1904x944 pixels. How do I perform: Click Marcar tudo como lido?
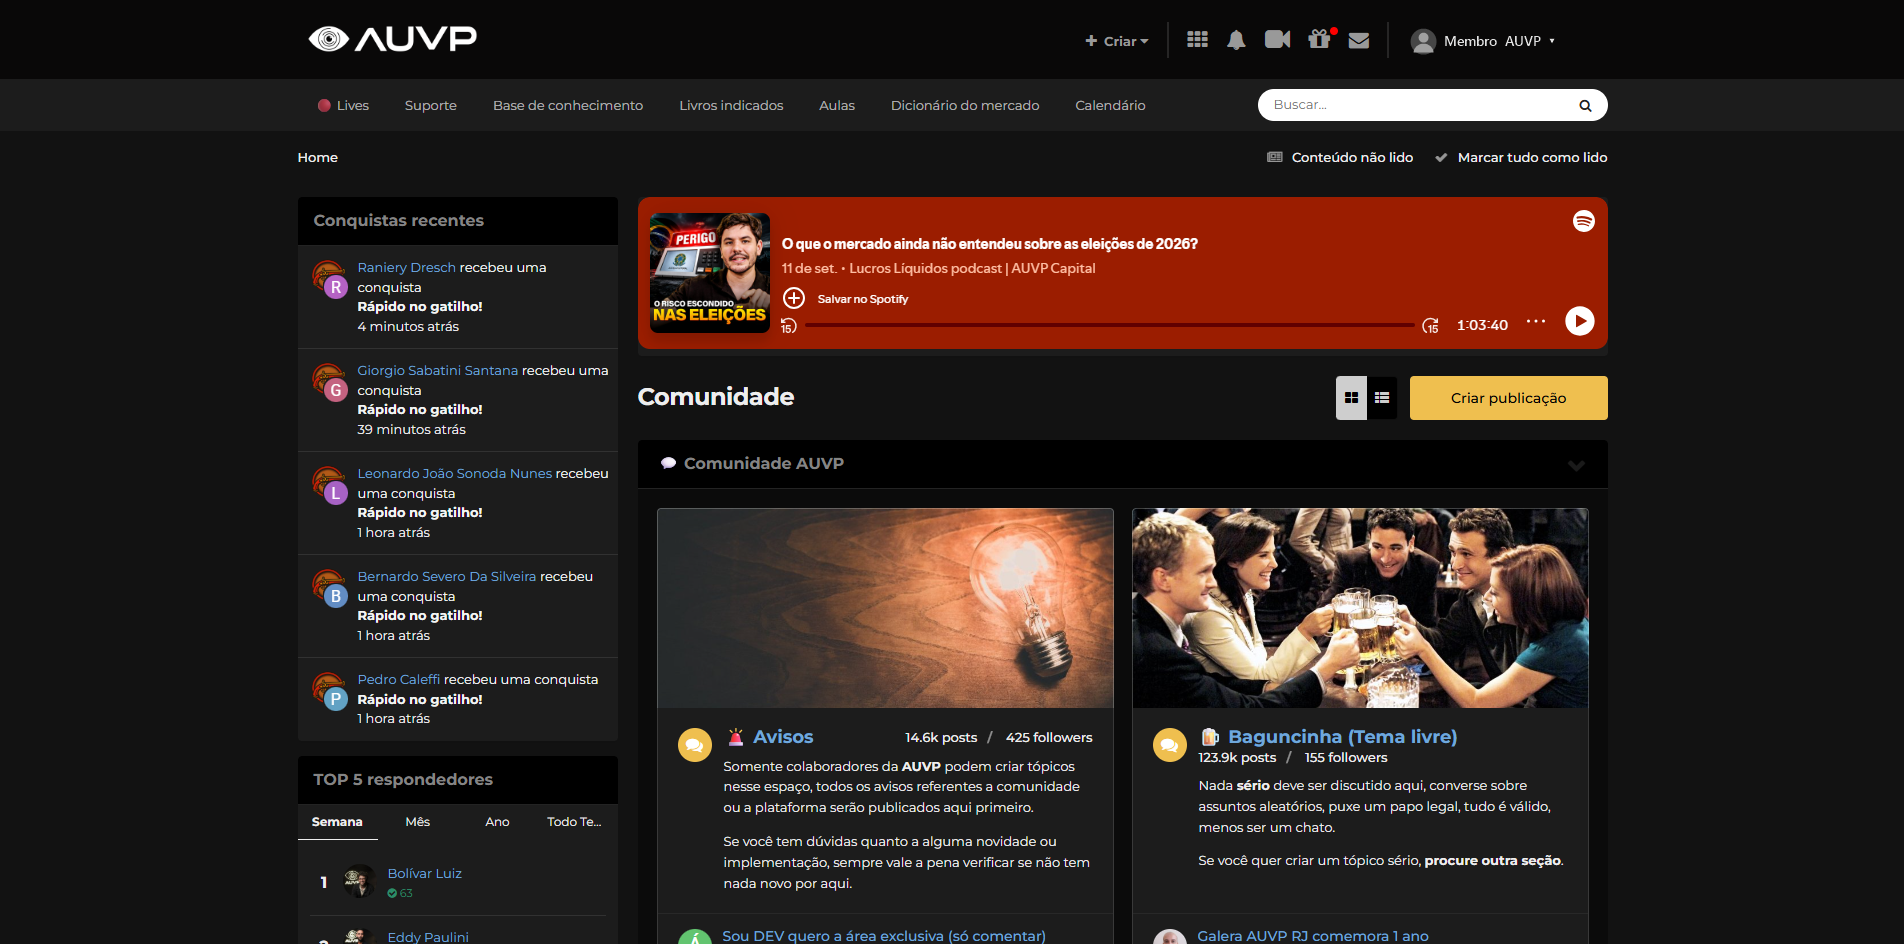tap(1521, 157)
